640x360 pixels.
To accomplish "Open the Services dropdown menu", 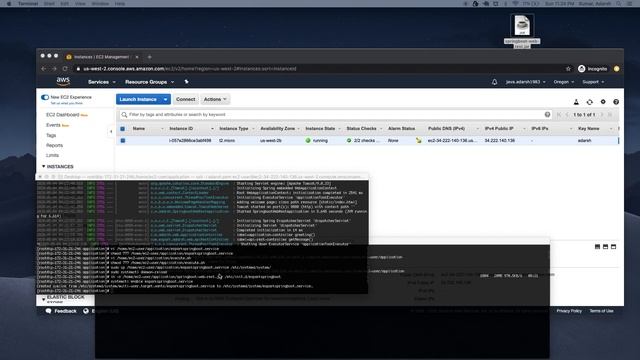I will 102,82.
